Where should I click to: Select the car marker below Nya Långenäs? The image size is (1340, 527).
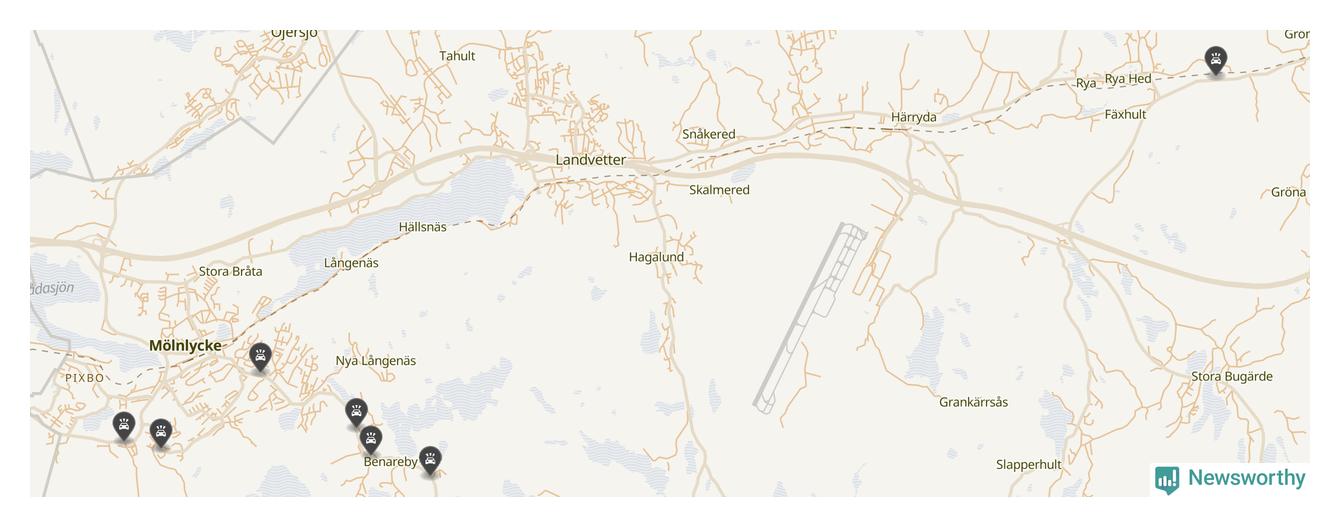click(x=356, y=412)
